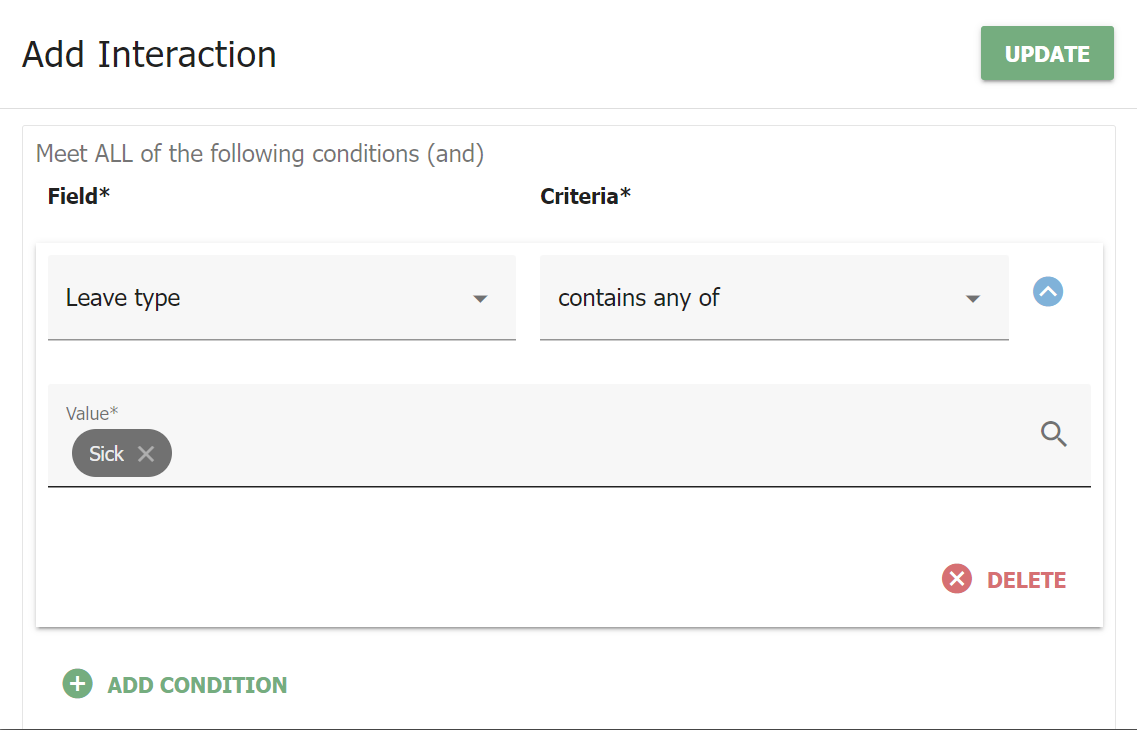Open the 'contains any of' criteria dropdown
This screenshot has height=730, width=1137.
pyautogui.click(x=750, y=298)
